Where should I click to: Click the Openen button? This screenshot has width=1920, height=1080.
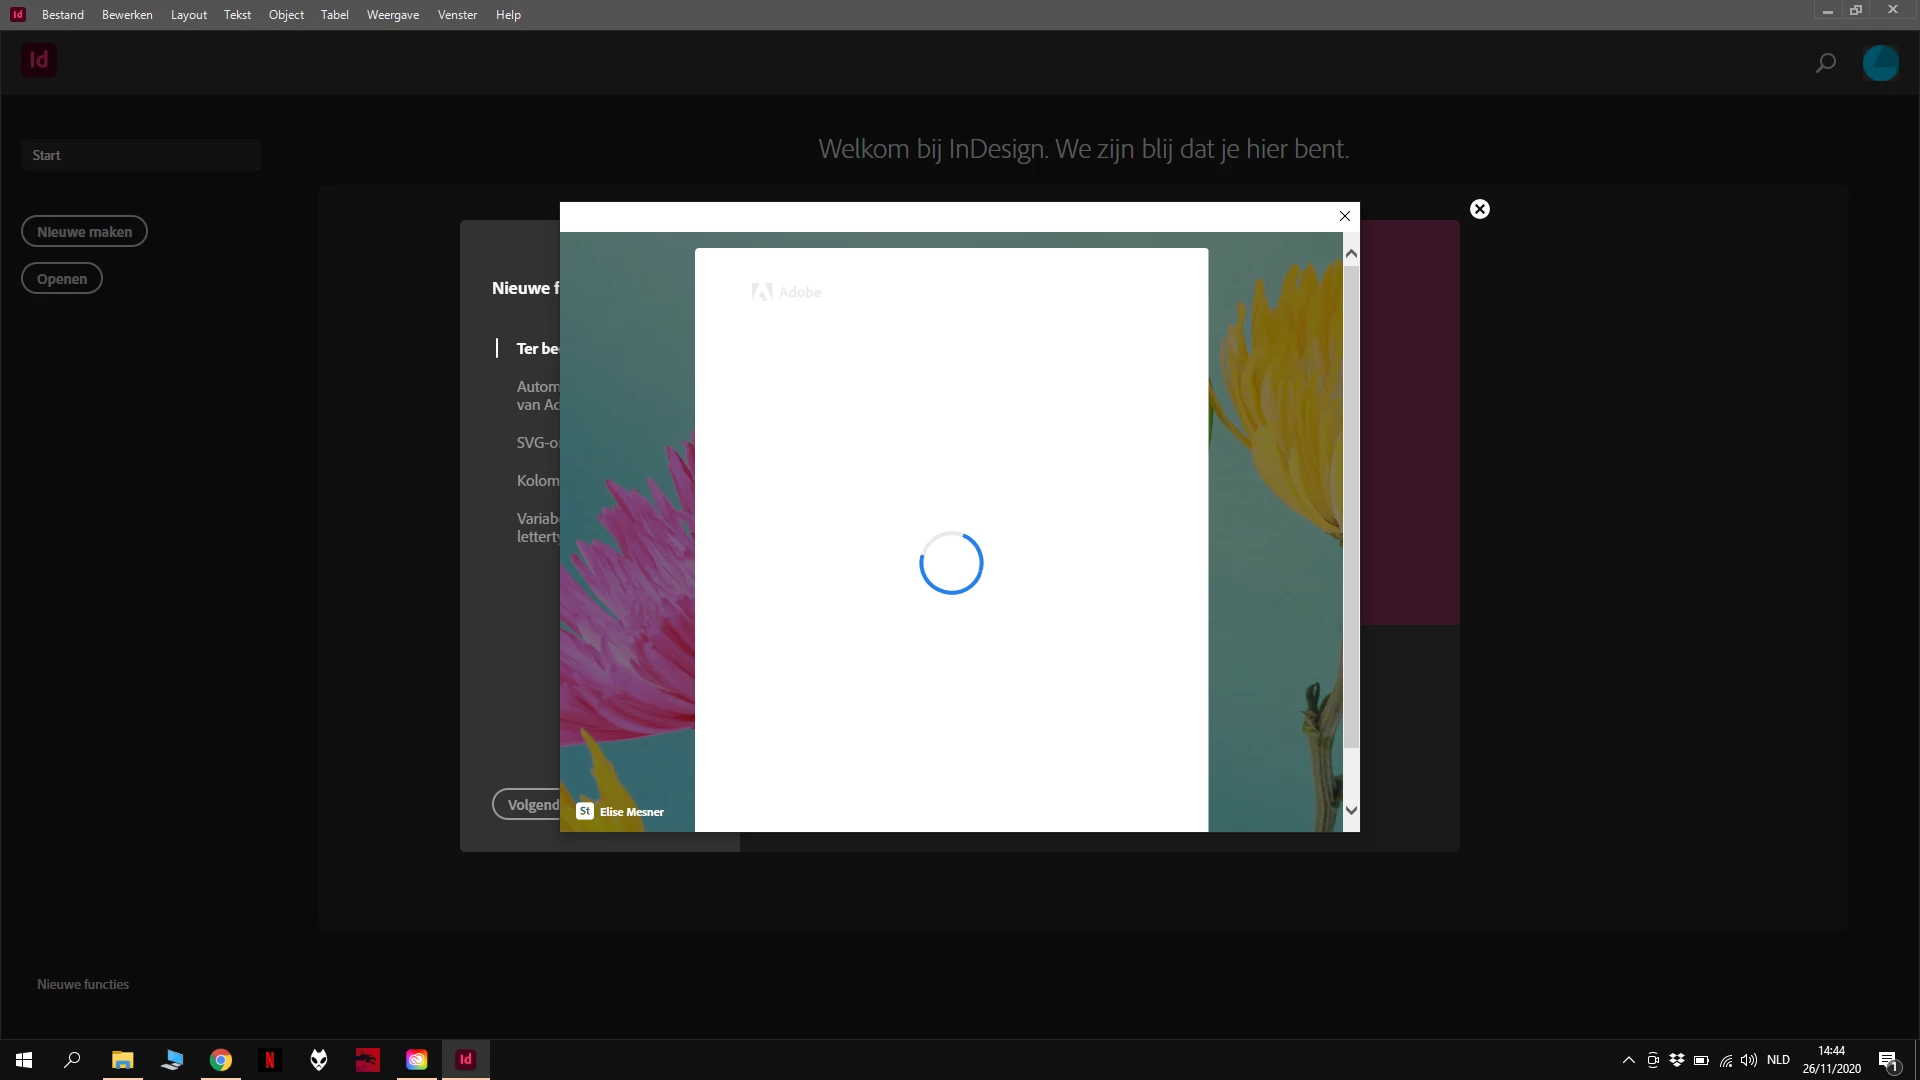point(62,279)
